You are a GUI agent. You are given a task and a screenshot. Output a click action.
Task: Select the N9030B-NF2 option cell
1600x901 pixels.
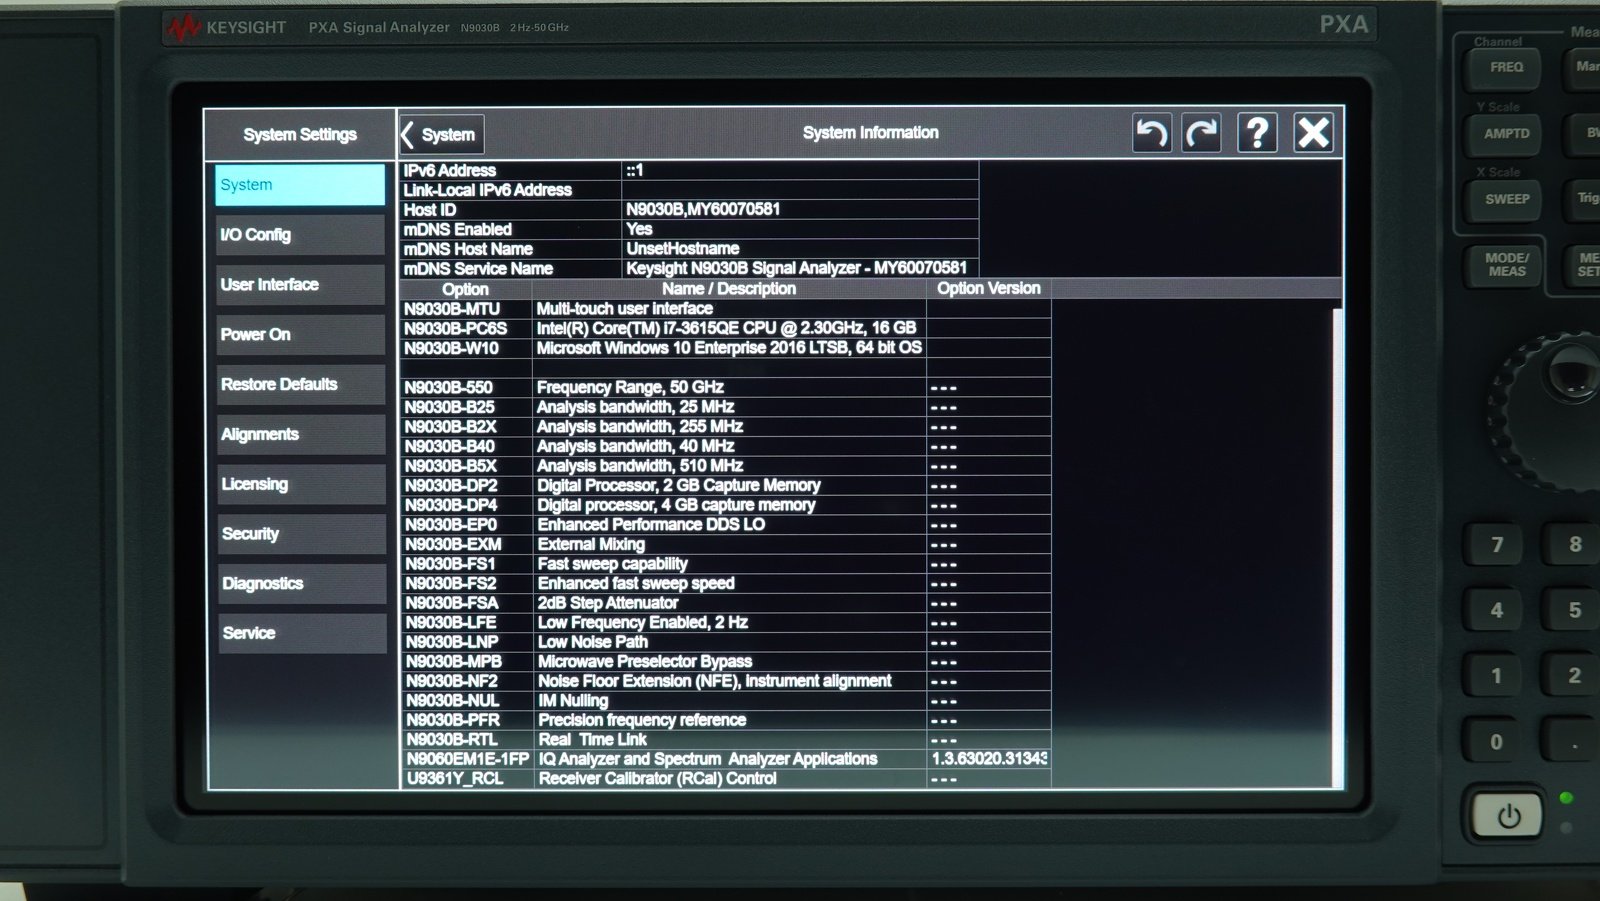pos(466,681)
